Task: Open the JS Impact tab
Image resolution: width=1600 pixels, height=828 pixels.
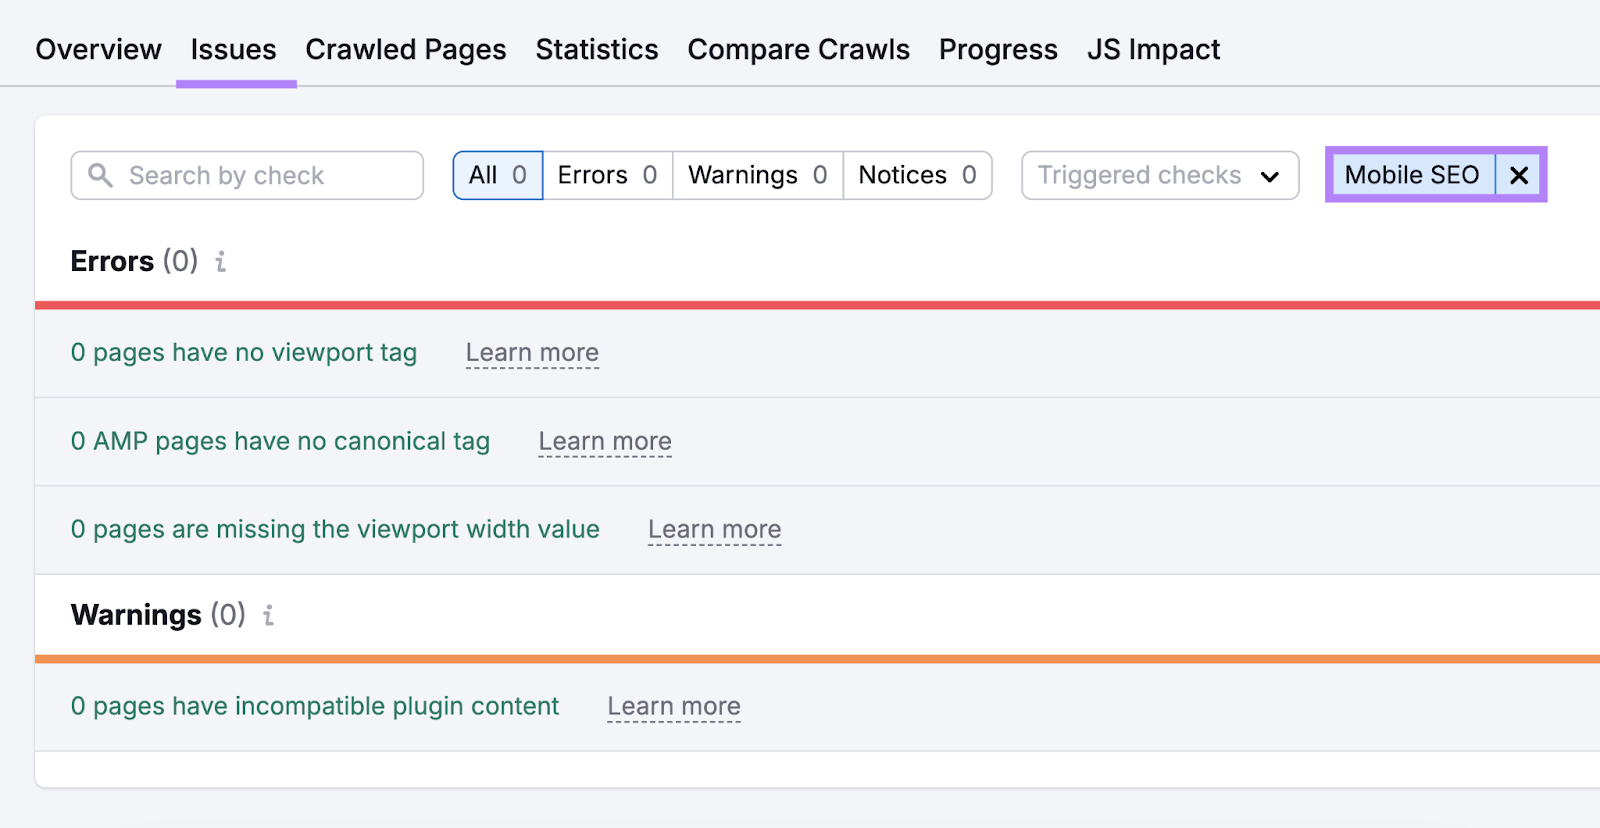Action: click(1153, 49)
